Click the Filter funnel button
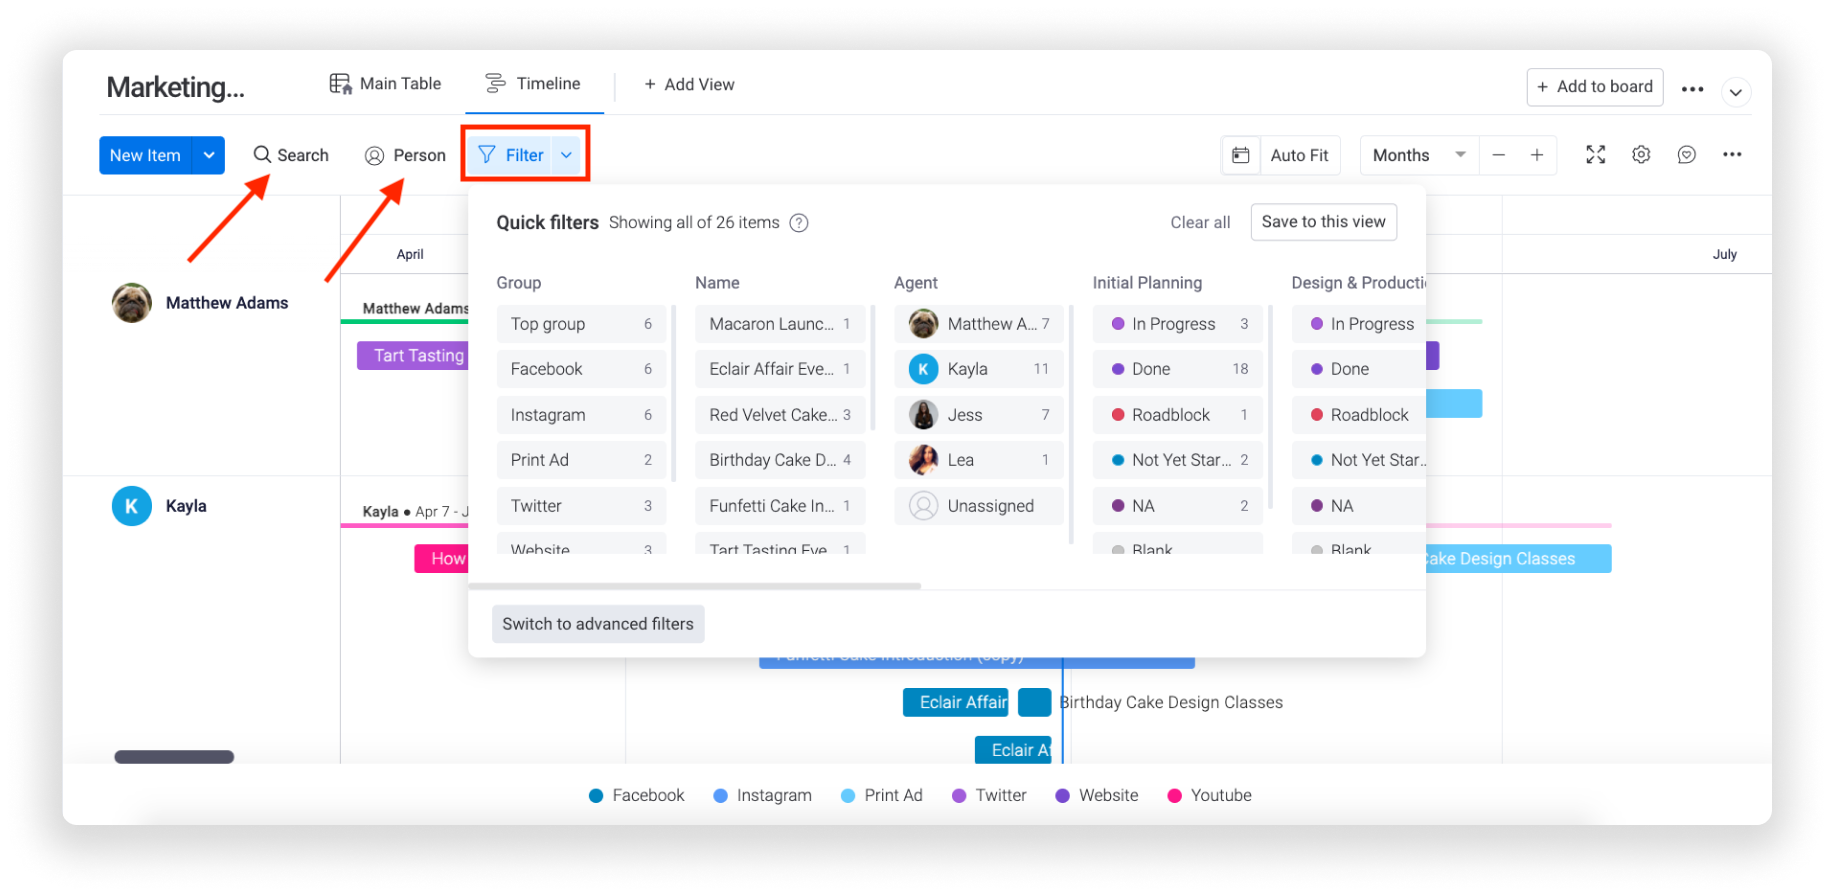Viewport: 1830px width, 895px height. coord(510,155)
